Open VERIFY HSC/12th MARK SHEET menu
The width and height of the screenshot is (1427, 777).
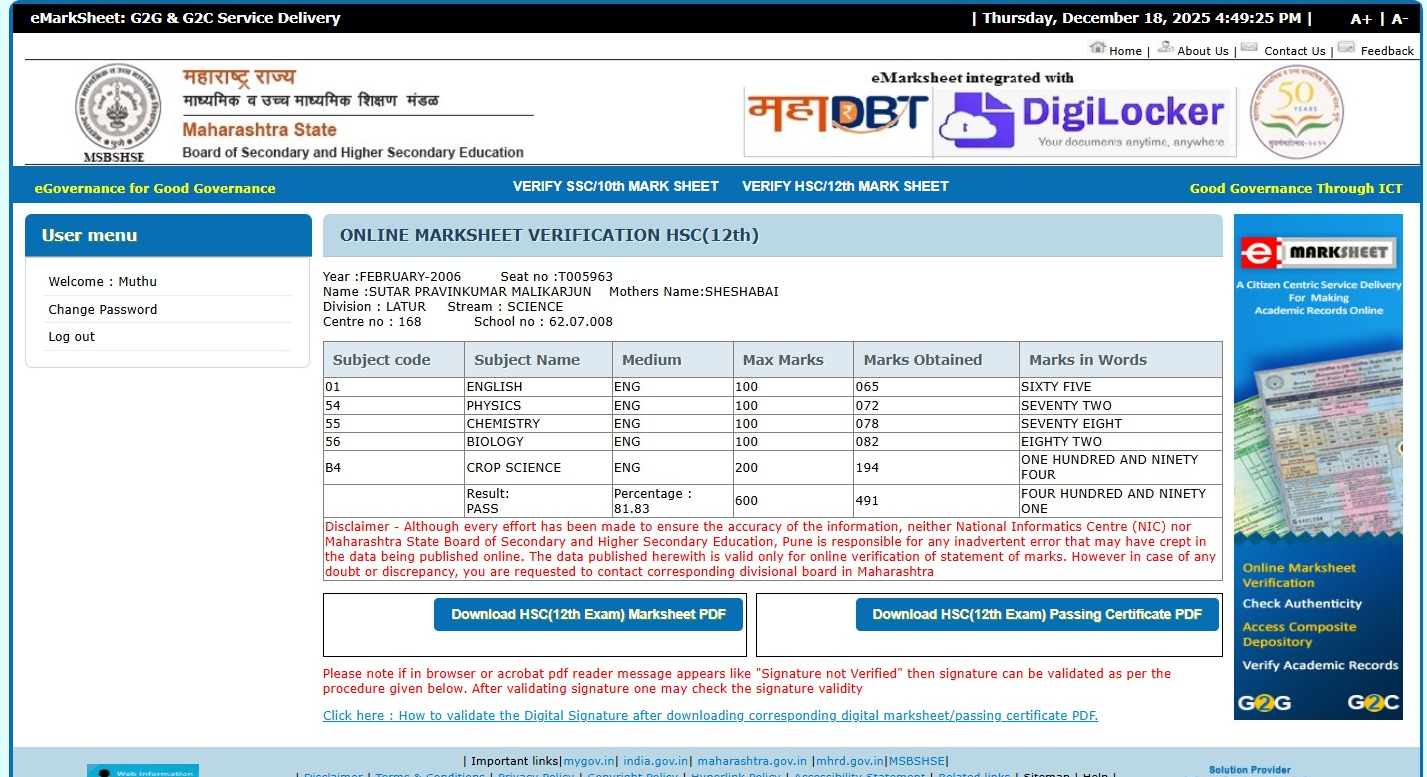pyautogui.click(x=845, y=186)
